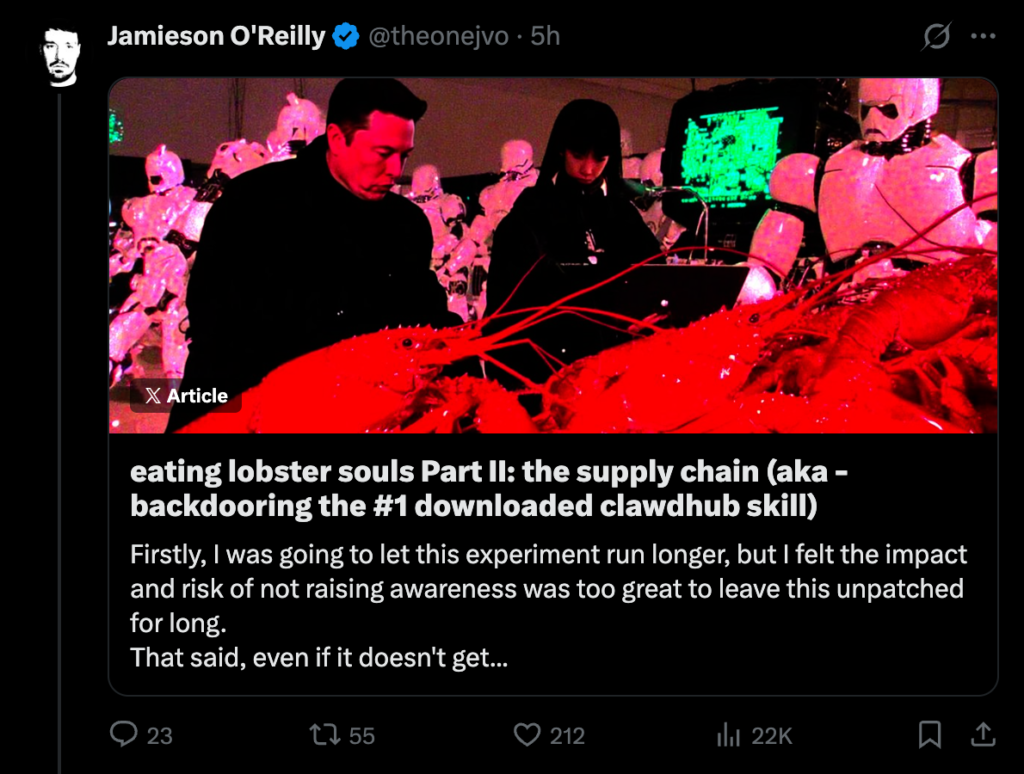Click the blue verified checkmark badge
This screenshot has height=774, width=1024.
click(346, 37)
